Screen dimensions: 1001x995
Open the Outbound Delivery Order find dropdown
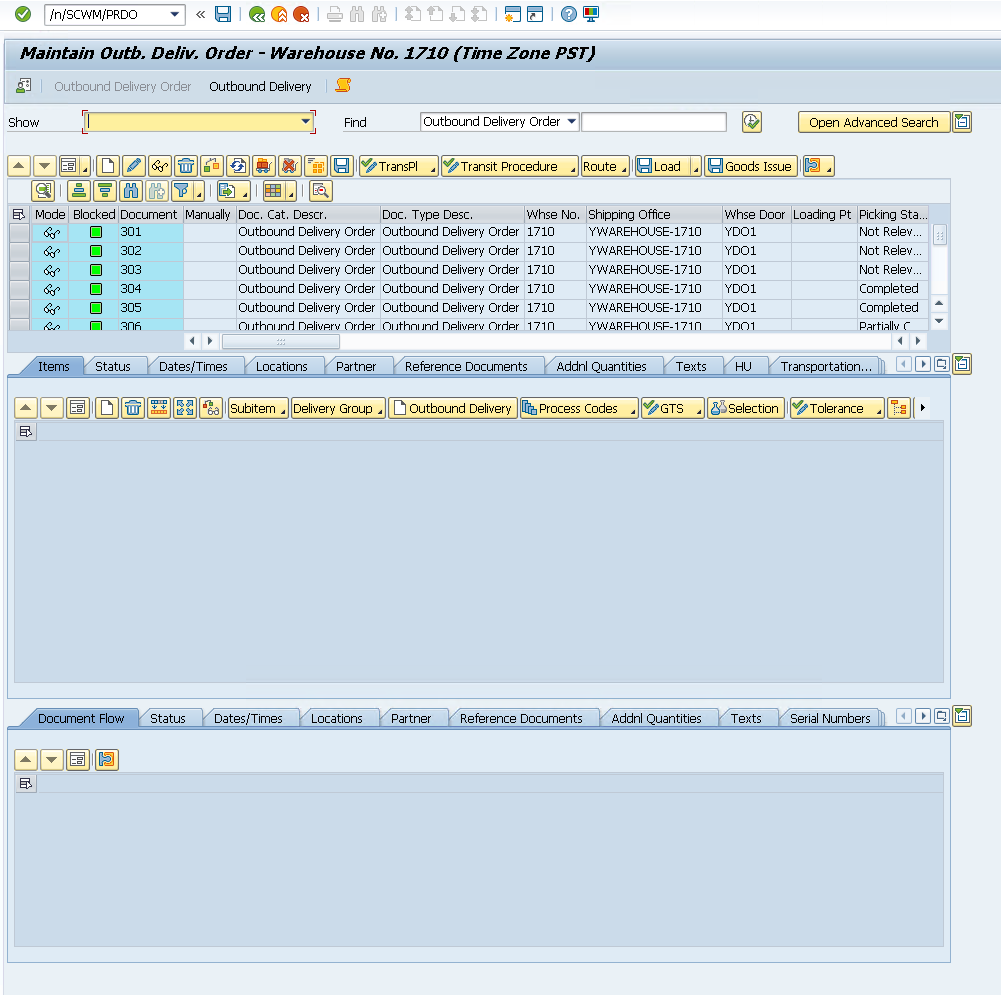tap(572, 122)
